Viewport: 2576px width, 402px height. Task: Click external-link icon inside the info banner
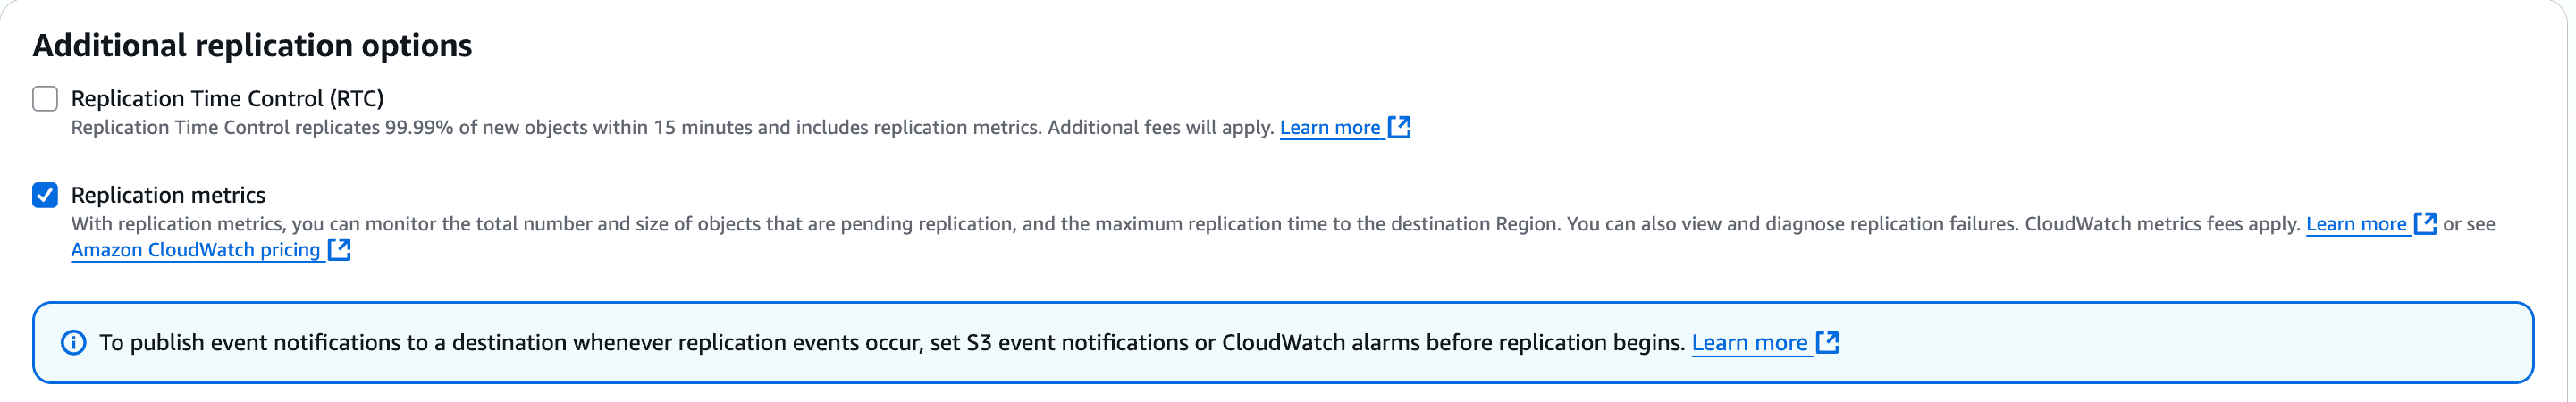1827,342
